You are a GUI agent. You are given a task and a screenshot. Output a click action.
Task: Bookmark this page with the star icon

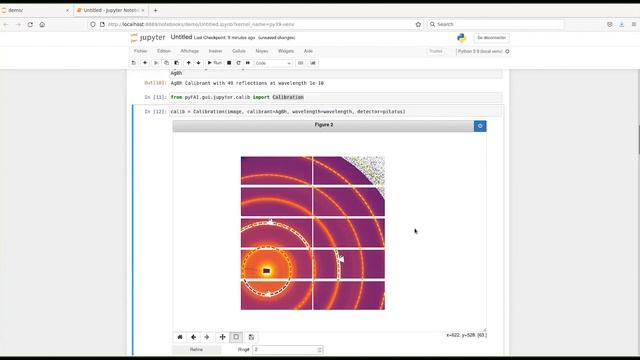point(418,24)
